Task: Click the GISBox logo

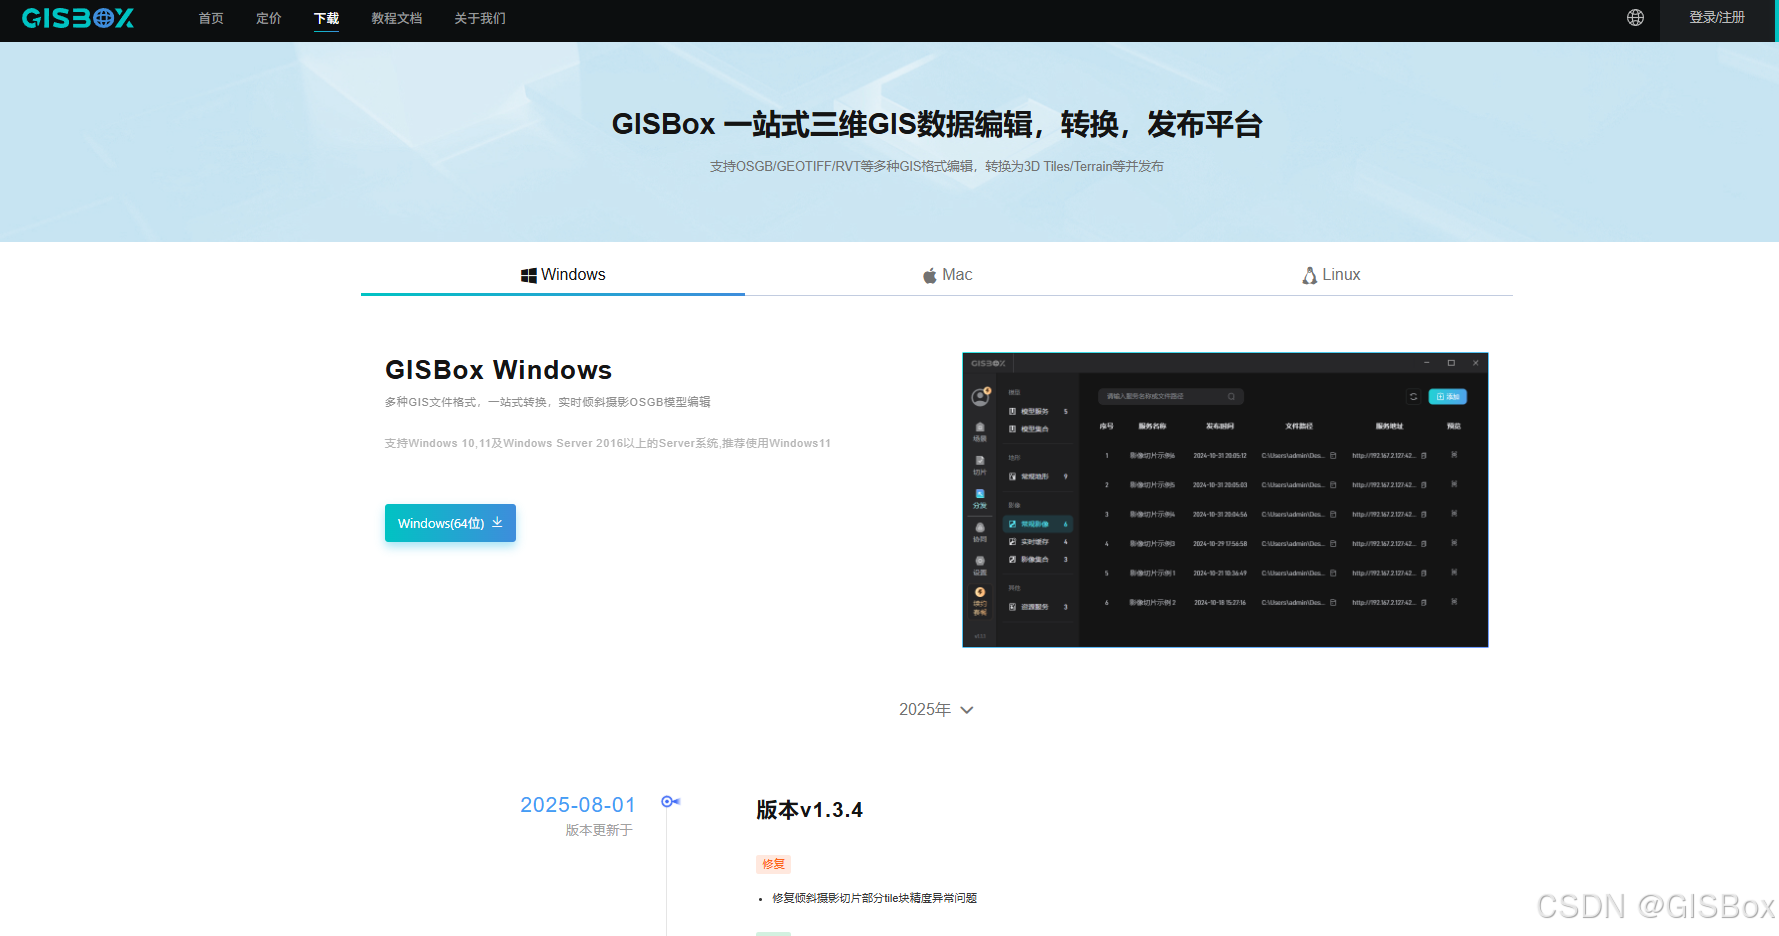Action: [x=78, y=18]
